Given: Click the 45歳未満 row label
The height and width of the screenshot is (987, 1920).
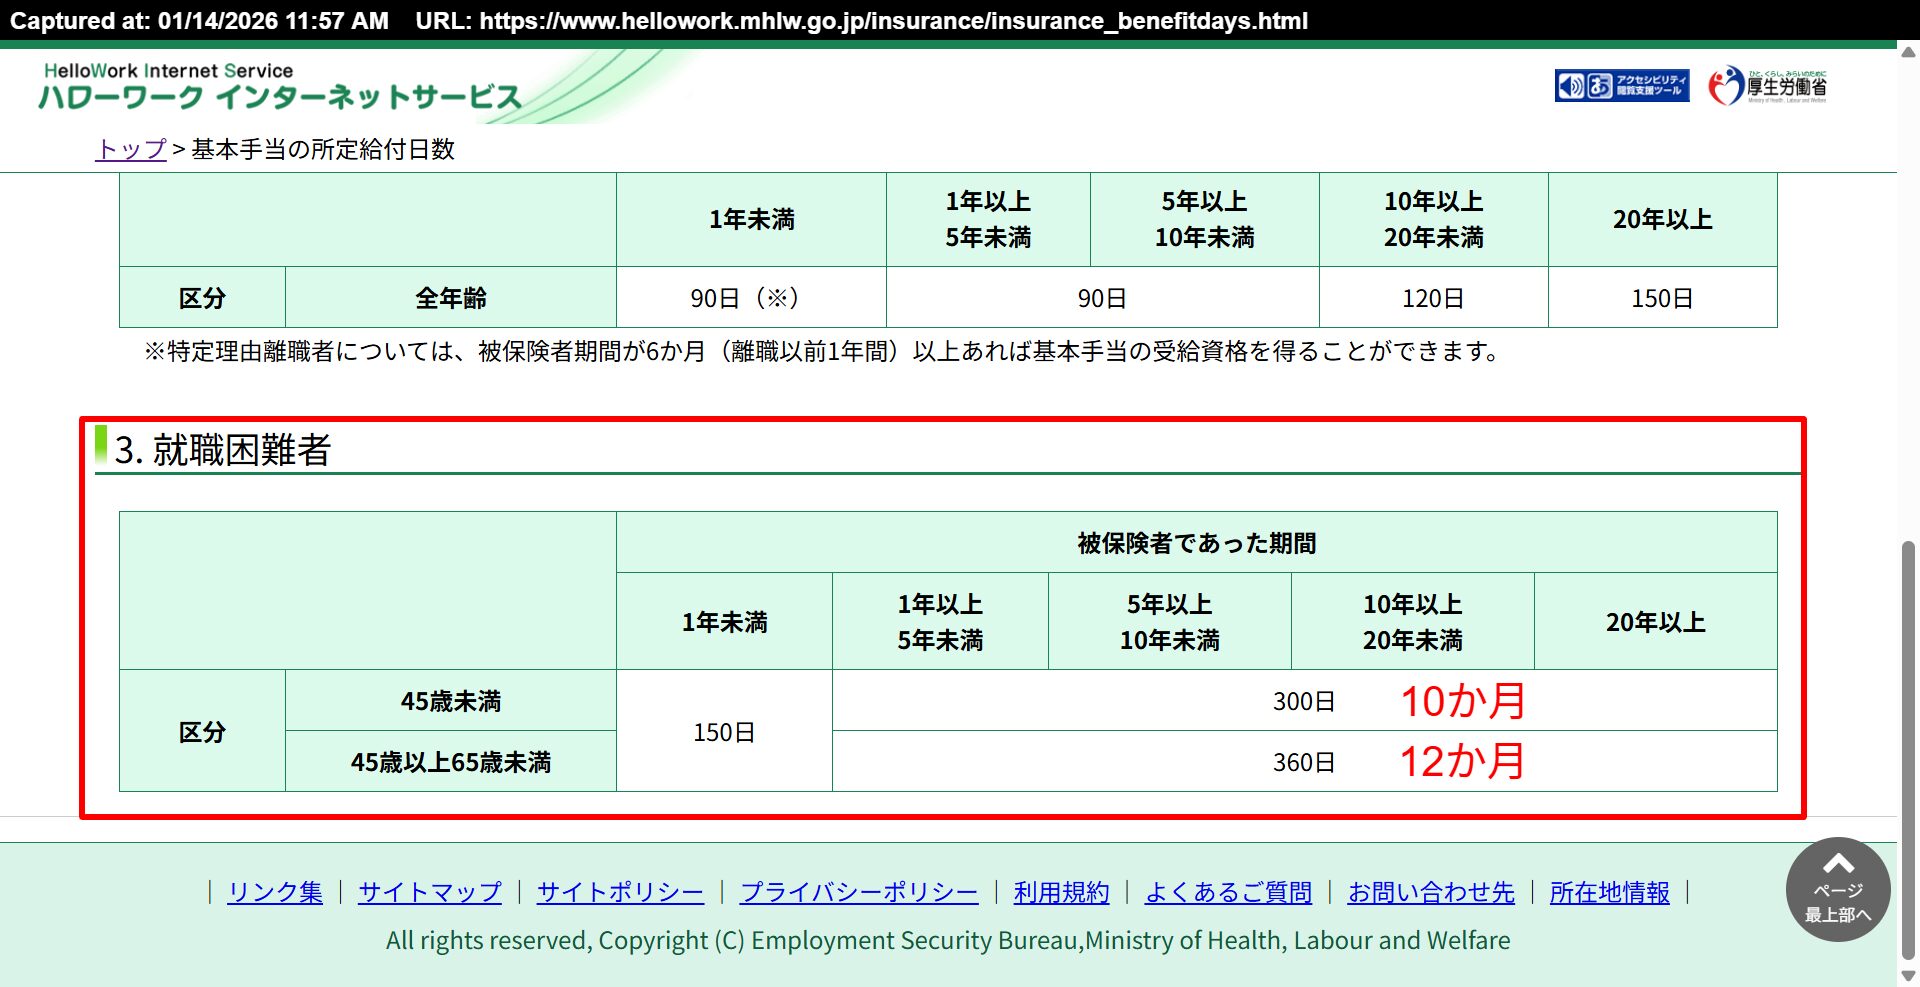Looking at the screenshot, I should (451, 701).
